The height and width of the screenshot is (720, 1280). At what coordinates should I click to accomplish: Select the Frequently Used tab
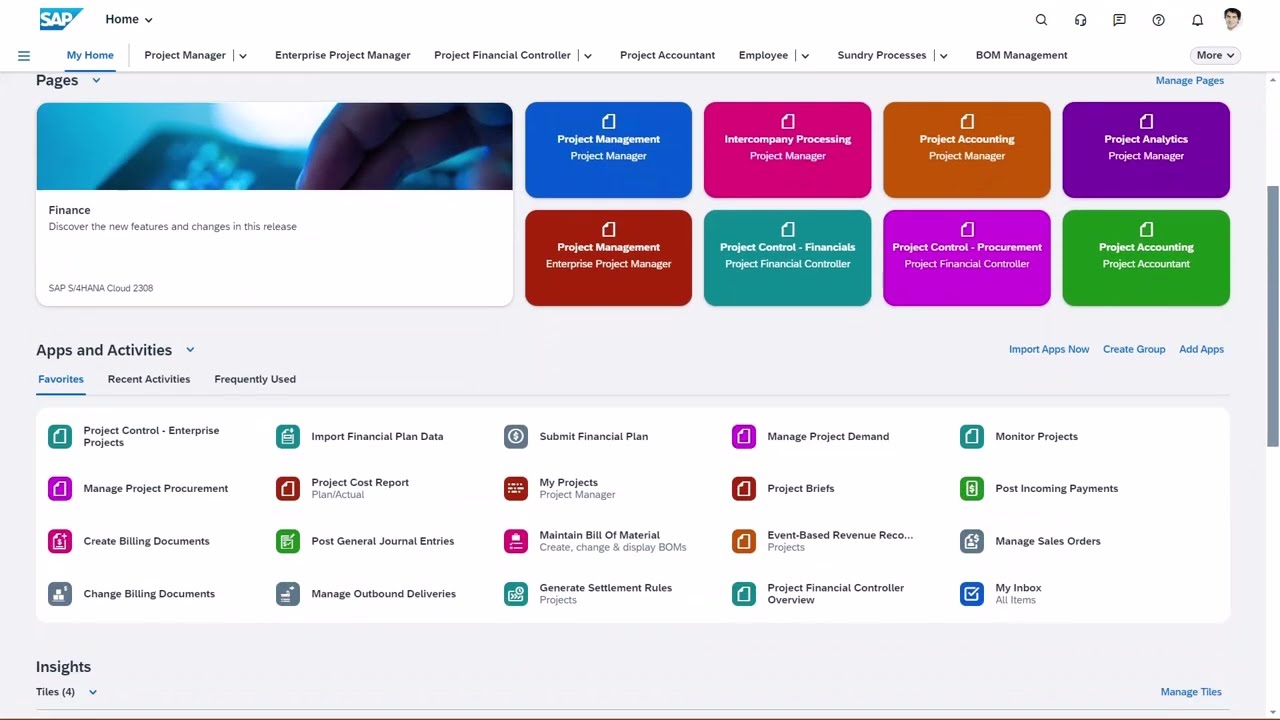[255, 379]
